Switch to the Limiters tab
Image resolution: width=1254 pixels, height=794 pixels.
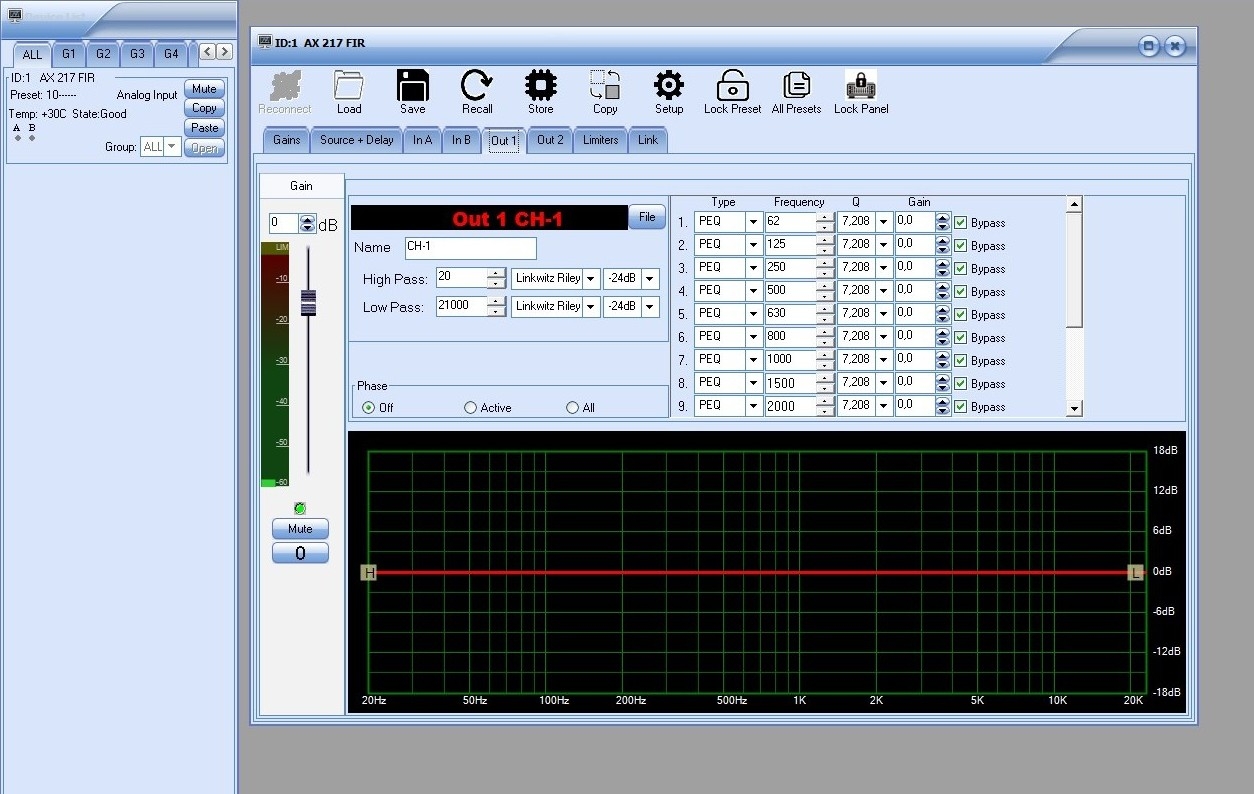(600, 140)
